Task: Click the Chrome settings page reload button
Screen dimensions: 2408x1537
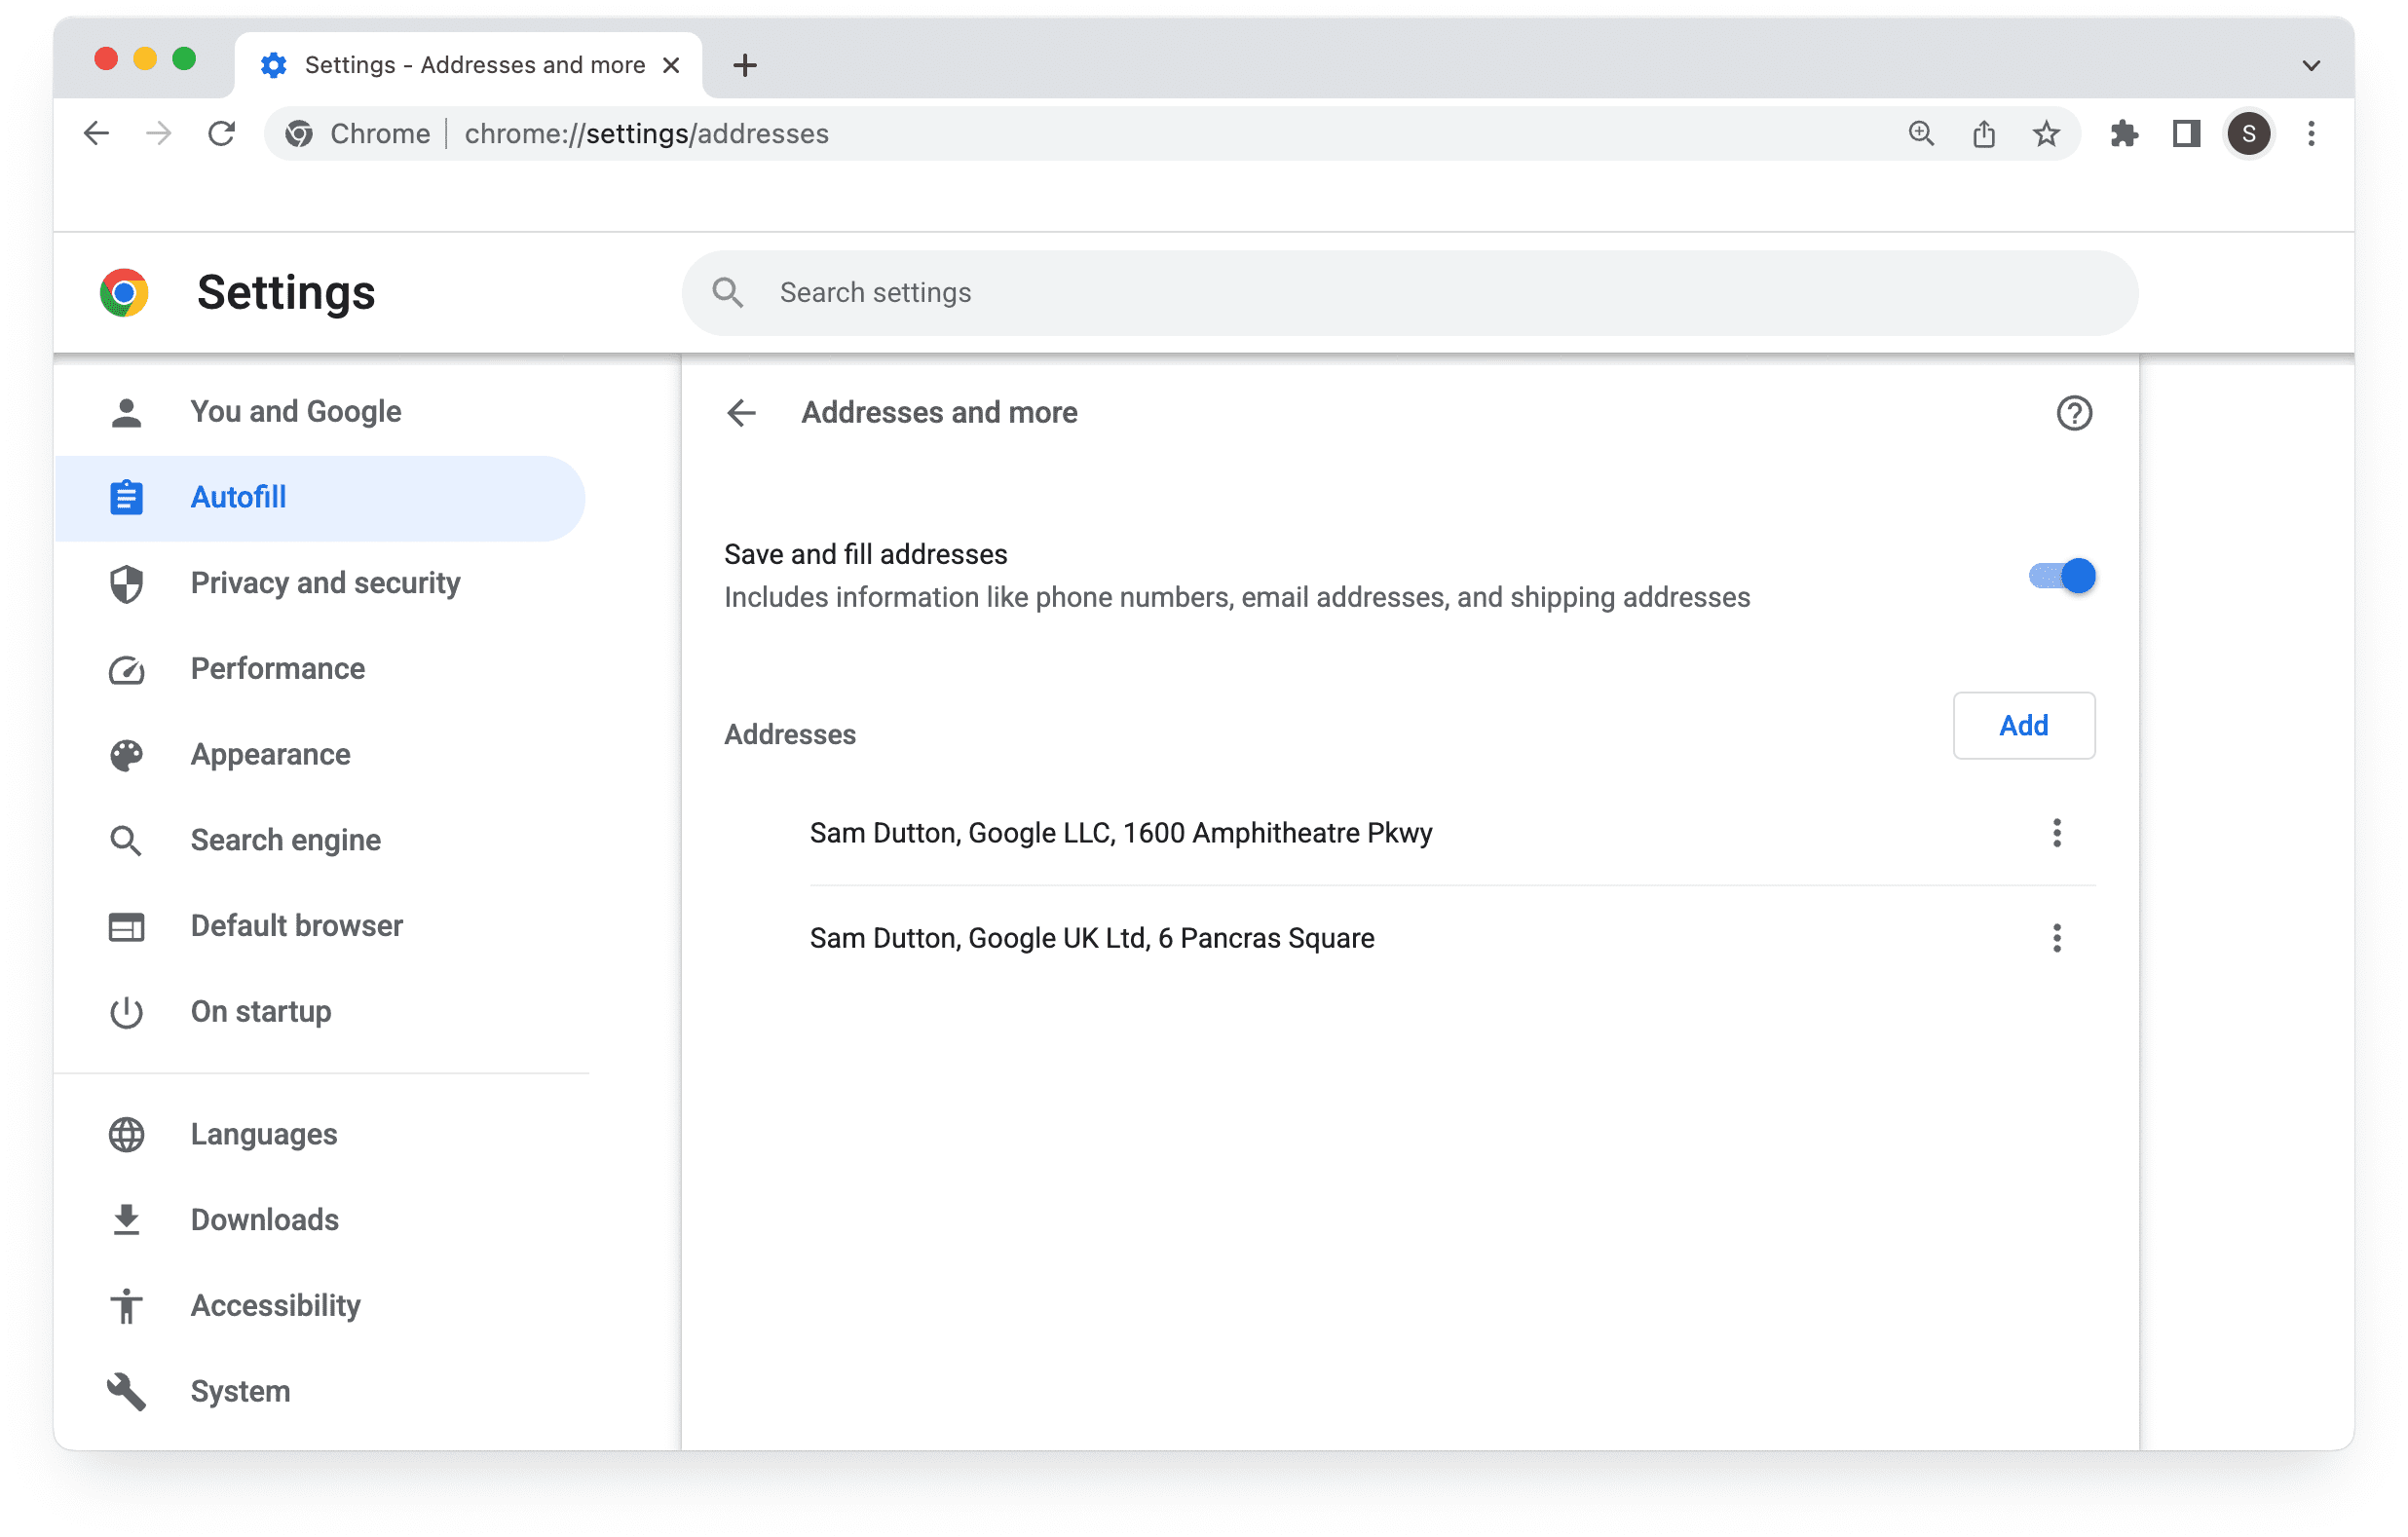Action: click(219, 133)
